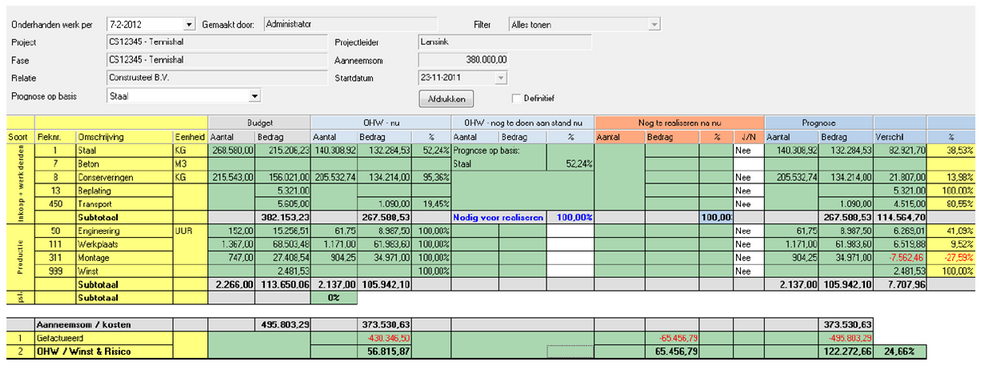The width and height of the screenshot is (981, 366).
Task: Click the Budget column group header
Action: click(x=259, y=123)
